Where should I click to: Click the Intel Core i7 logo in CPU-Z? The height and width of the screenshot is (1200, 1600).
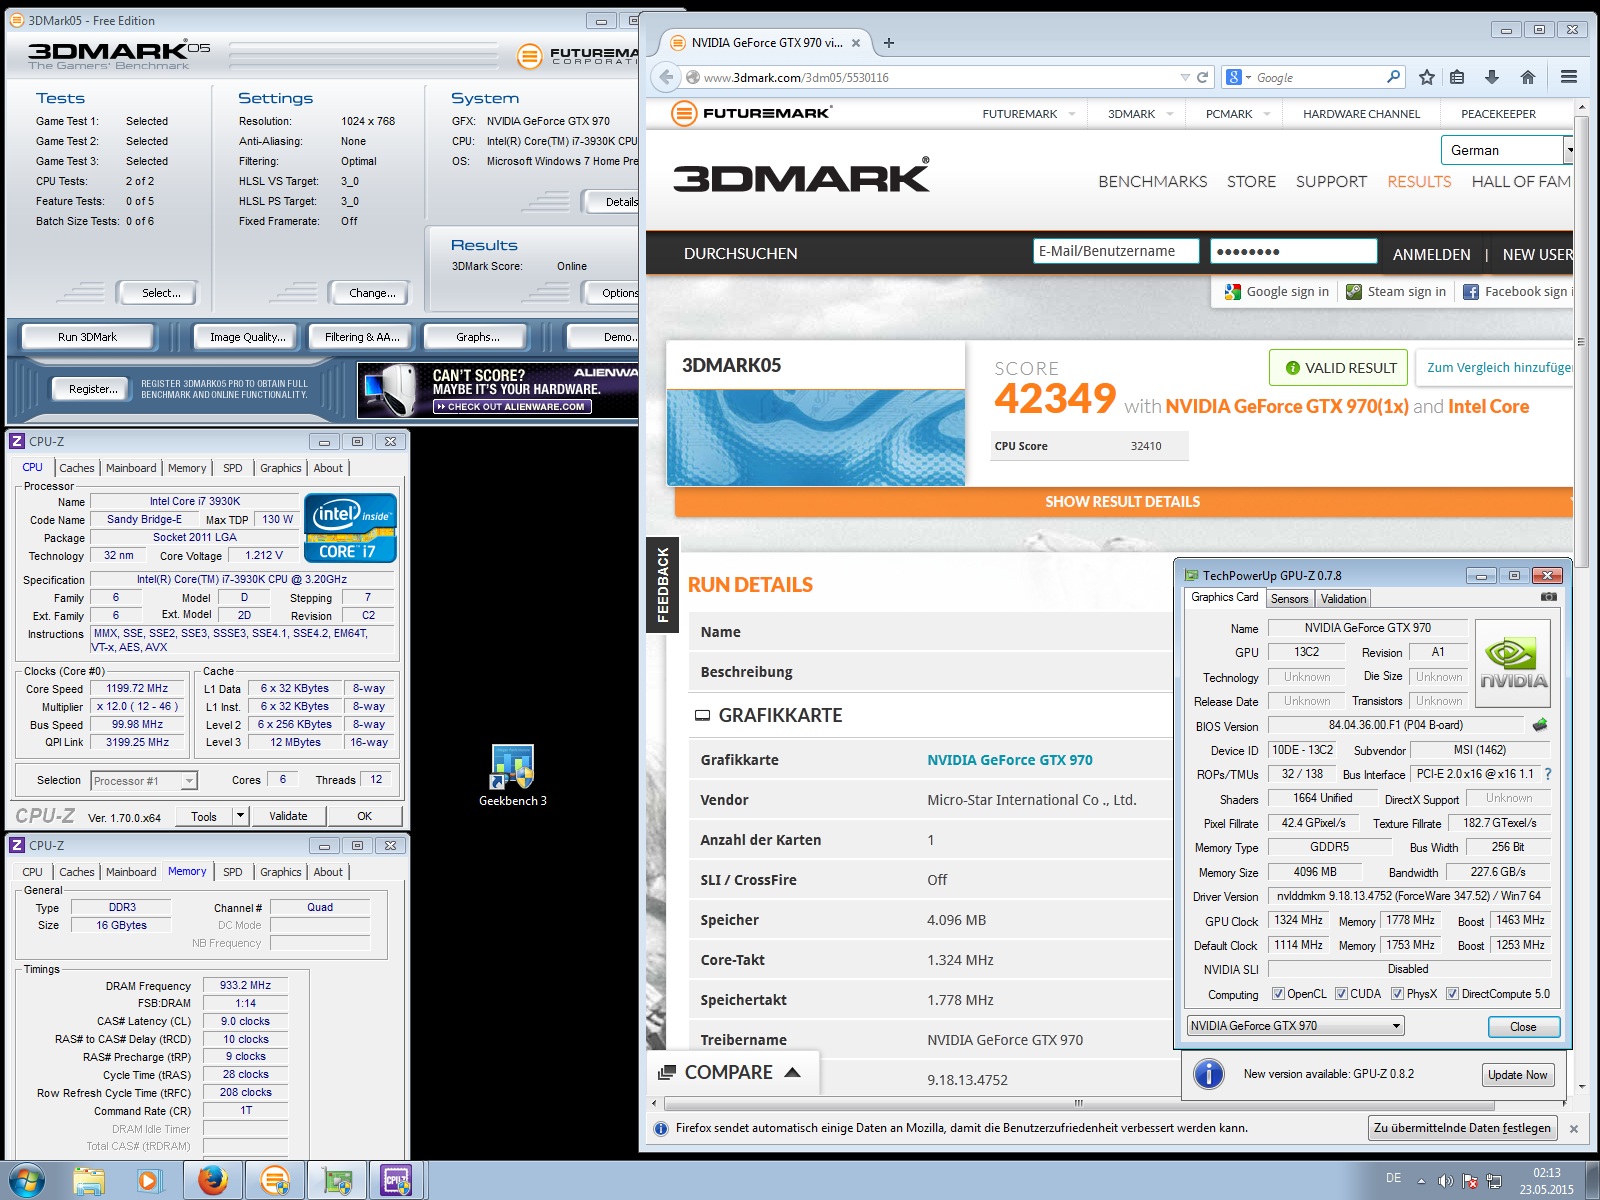click(350, 528)
